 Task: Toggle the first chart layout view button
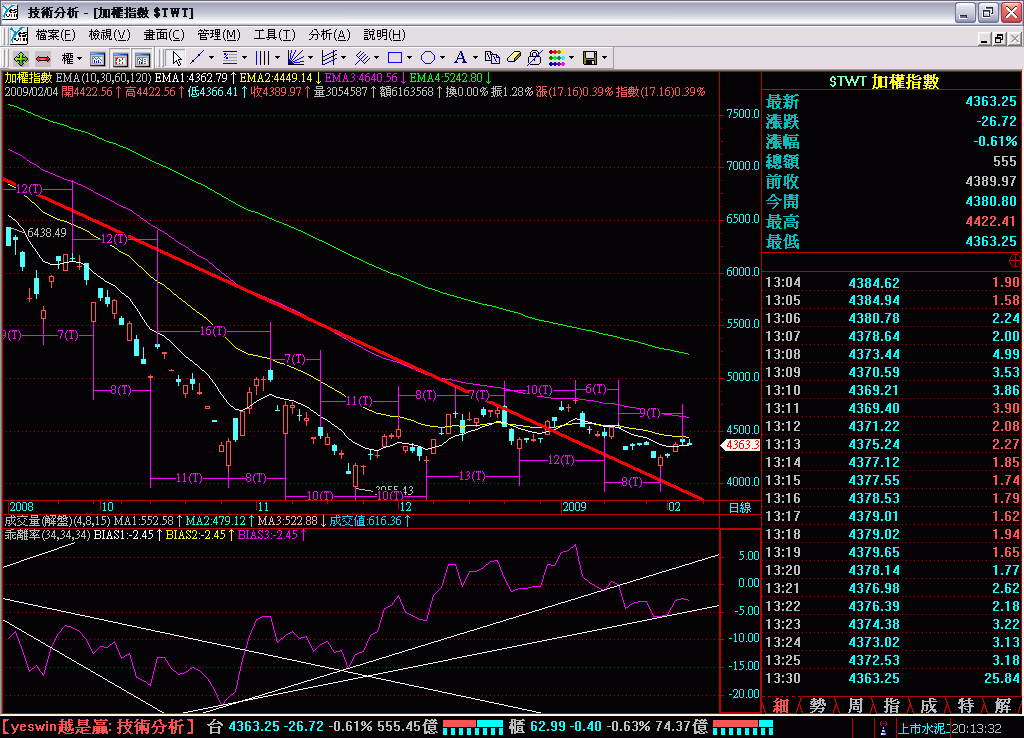98,59
